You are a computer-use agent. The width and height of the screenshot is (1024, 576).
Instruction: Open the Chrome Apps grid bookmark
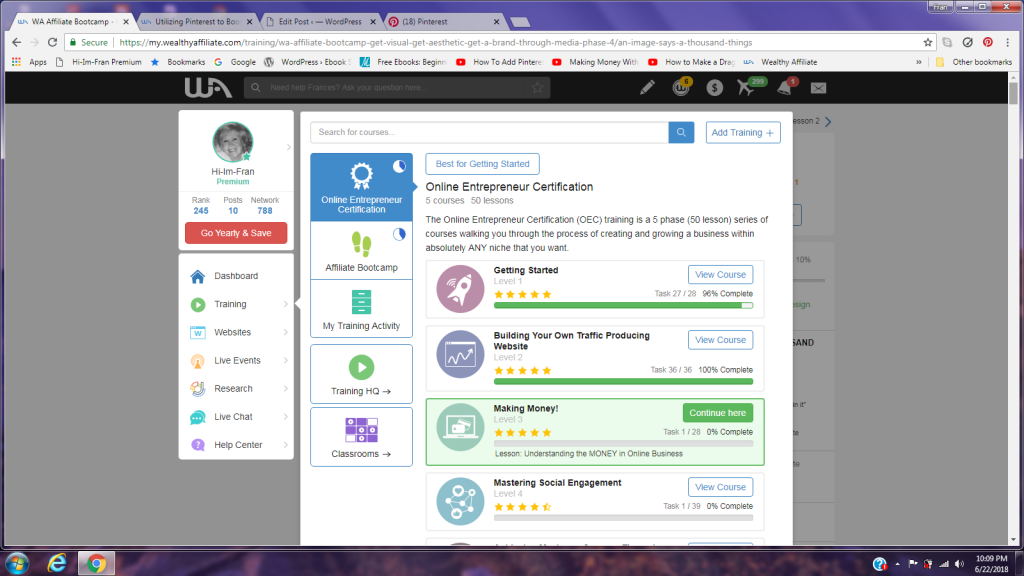[x=16, y=62]
